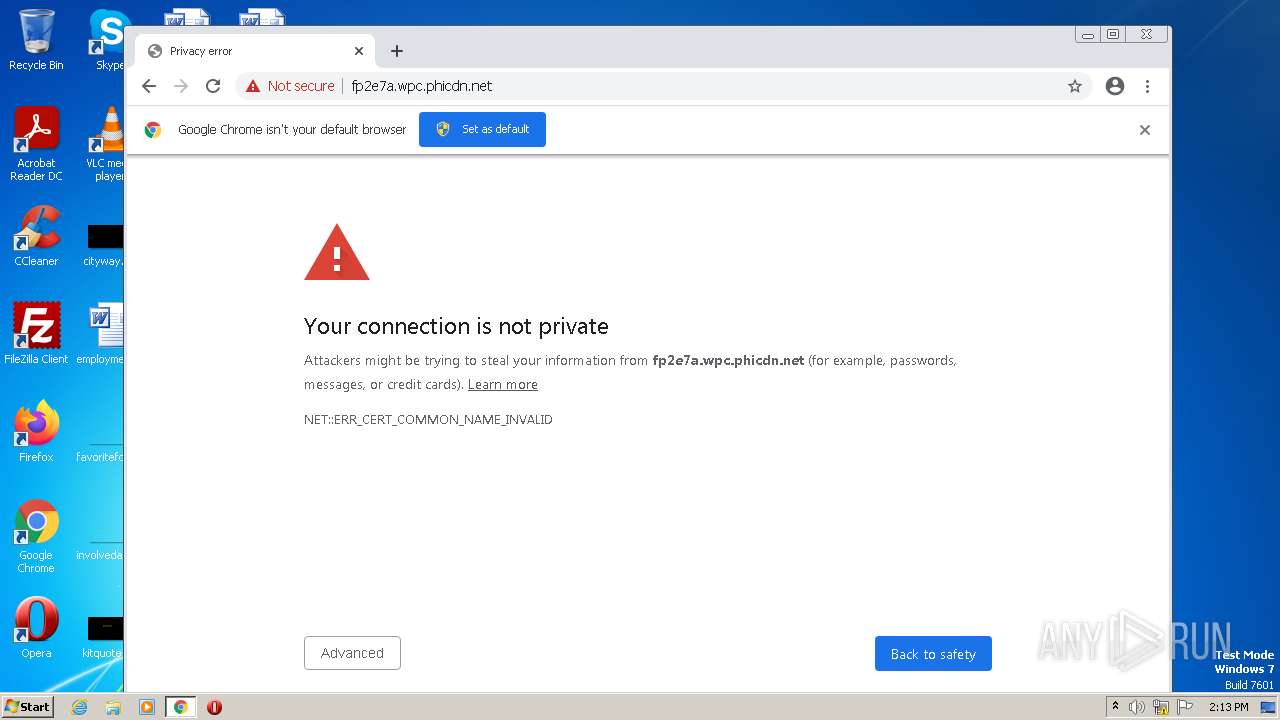Image resolution: width=1280 pixels, height=720 pixels.
Task: Select the Privacy error tab
Action: pyautogui.click(x=255, y=51)
